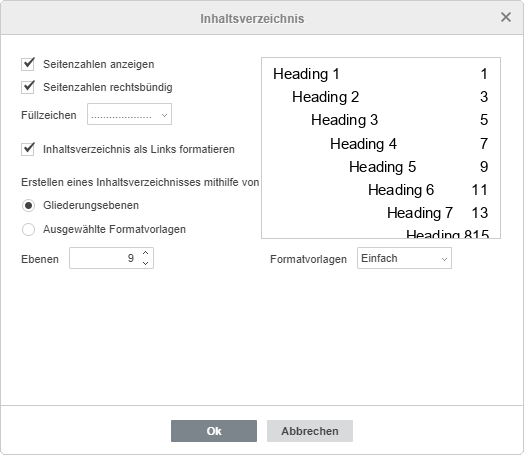Click Heading 4 preview entry
The height and width of the screenshot is (455, 524).
[364, 144]
